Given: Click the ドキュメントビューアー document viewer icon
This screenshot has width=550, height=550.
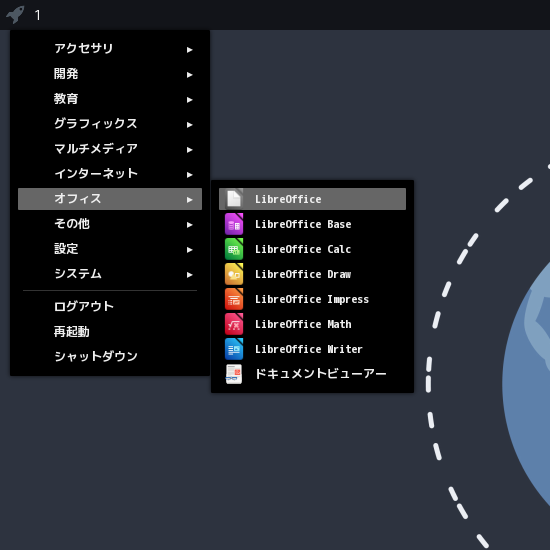Looking at the screenshot, I should [234, 374].
